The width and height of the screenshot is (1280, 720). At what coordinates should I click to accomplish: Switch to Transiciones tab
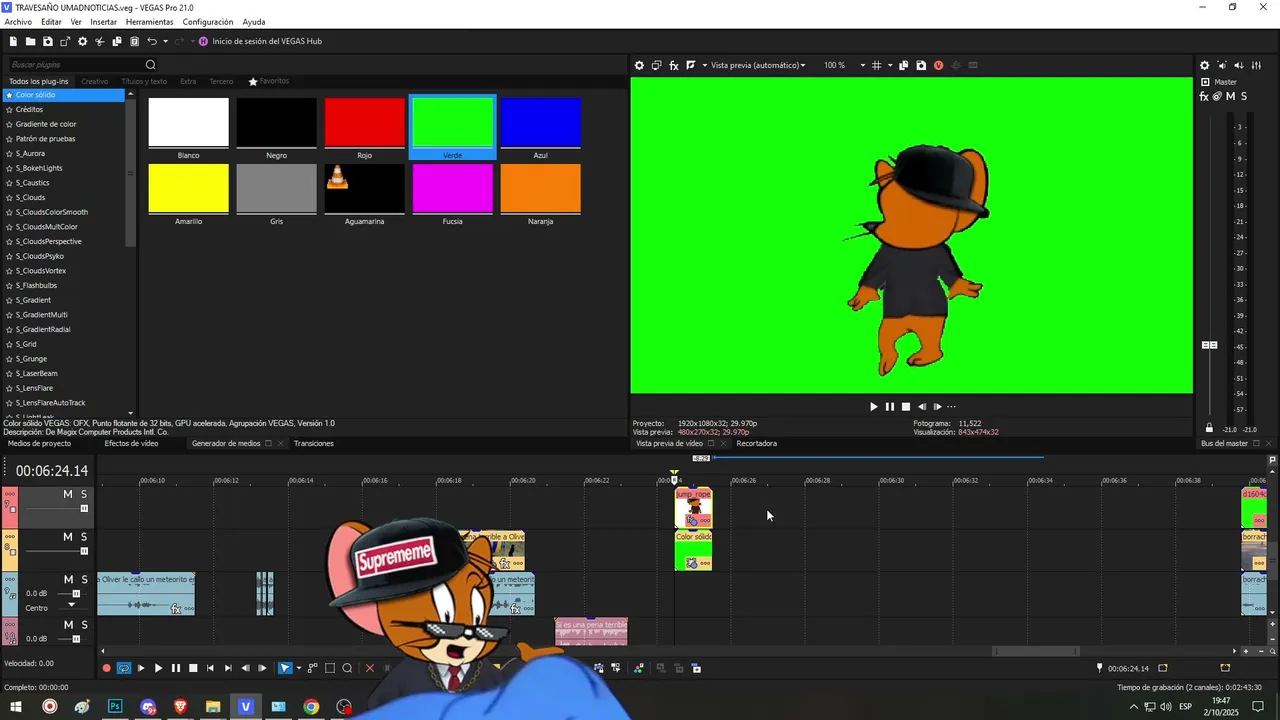tap(314, 443)
